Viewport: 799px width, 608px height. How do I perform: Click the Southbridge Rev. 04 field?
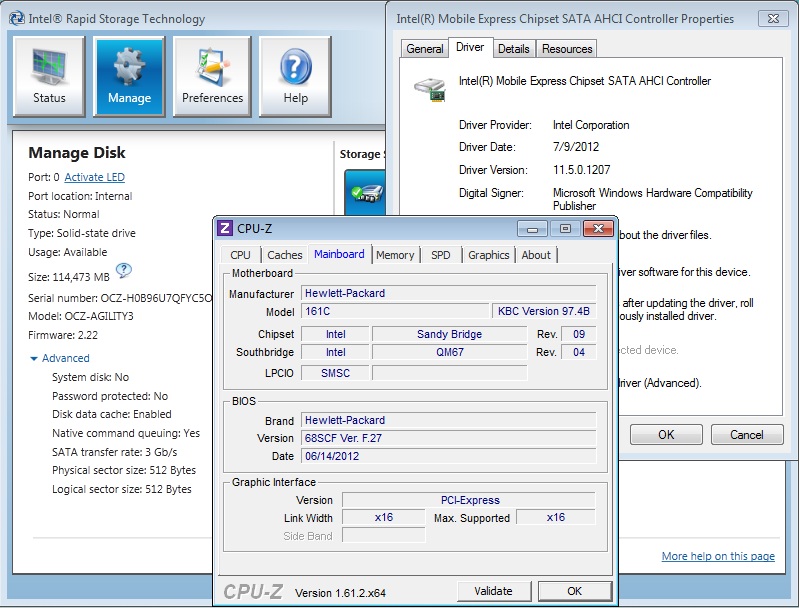[578, 352]
